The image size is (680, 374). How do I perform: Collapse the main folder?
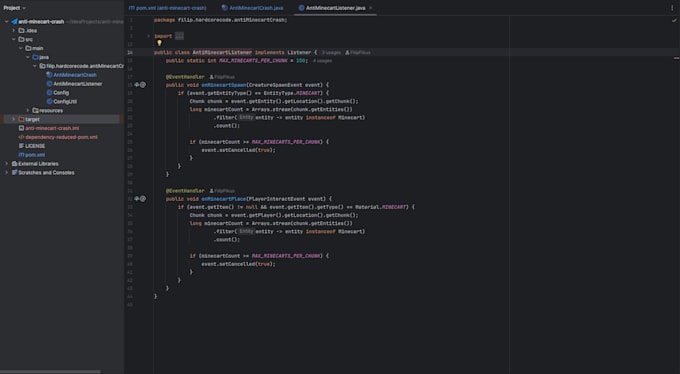click(x=20, y=48)
